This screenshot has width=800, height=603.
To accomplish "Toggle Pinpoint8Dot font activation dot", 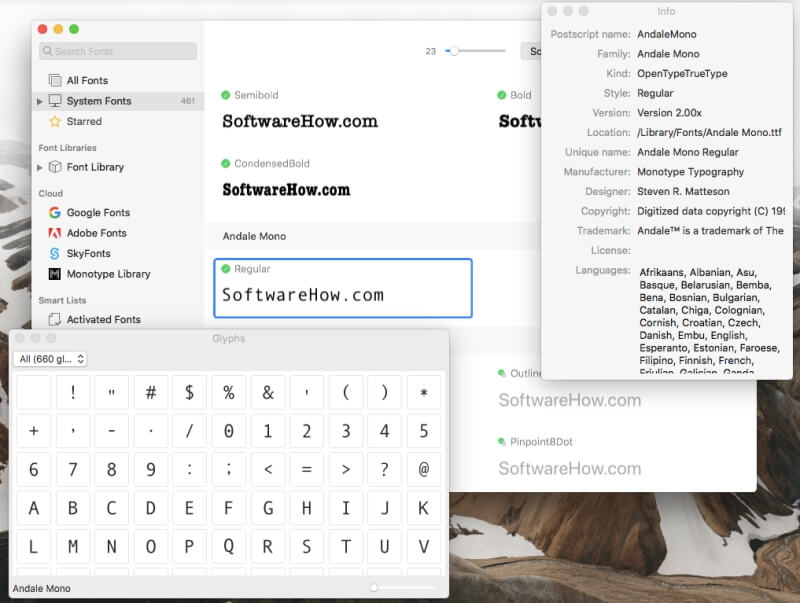I will 502,442.
